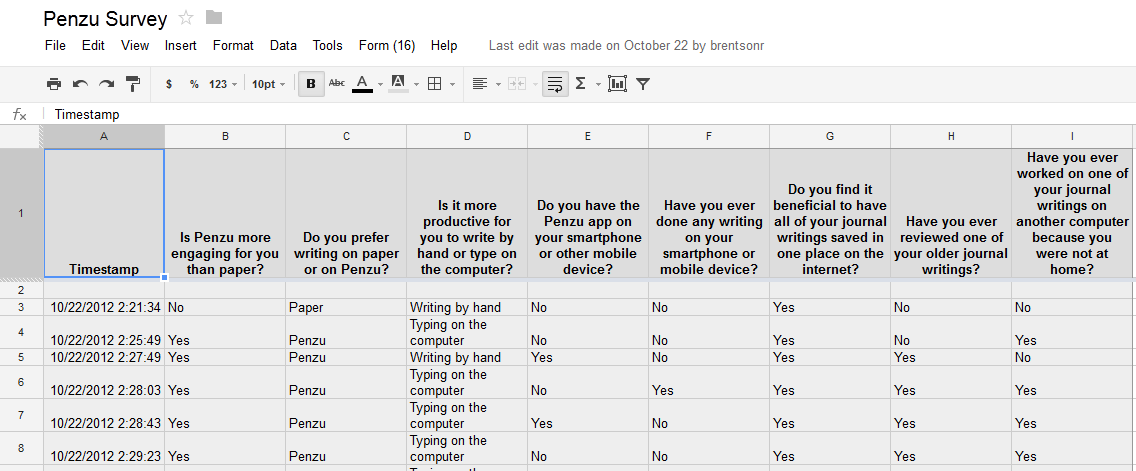Image resolution: width=1136 pixels, height=471 pixels.
Task: Click the text color A icon
Action: pos(362,84)
